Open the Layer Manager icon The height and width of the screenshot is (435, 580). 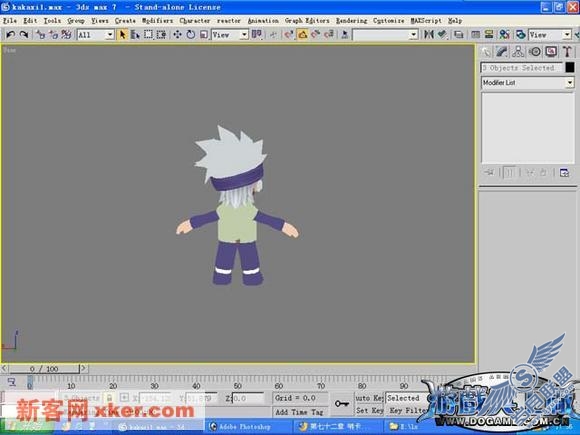point(459,34)
